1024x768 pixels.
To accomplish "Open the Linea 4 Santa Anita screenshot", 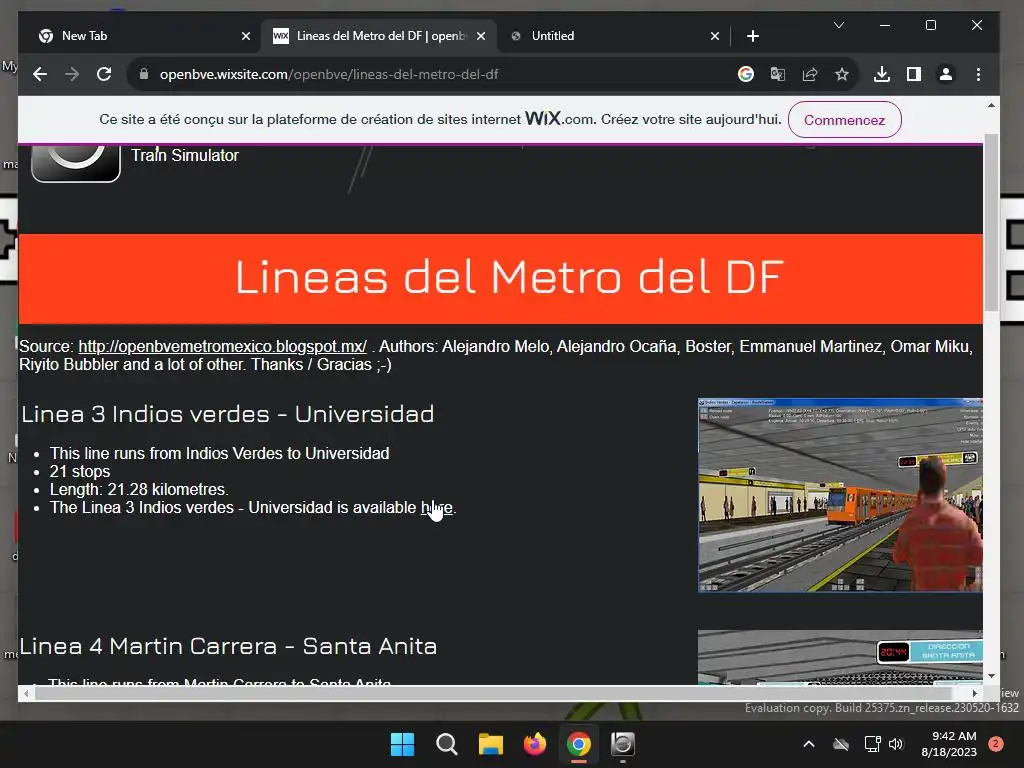I will (x=840, y=657).
